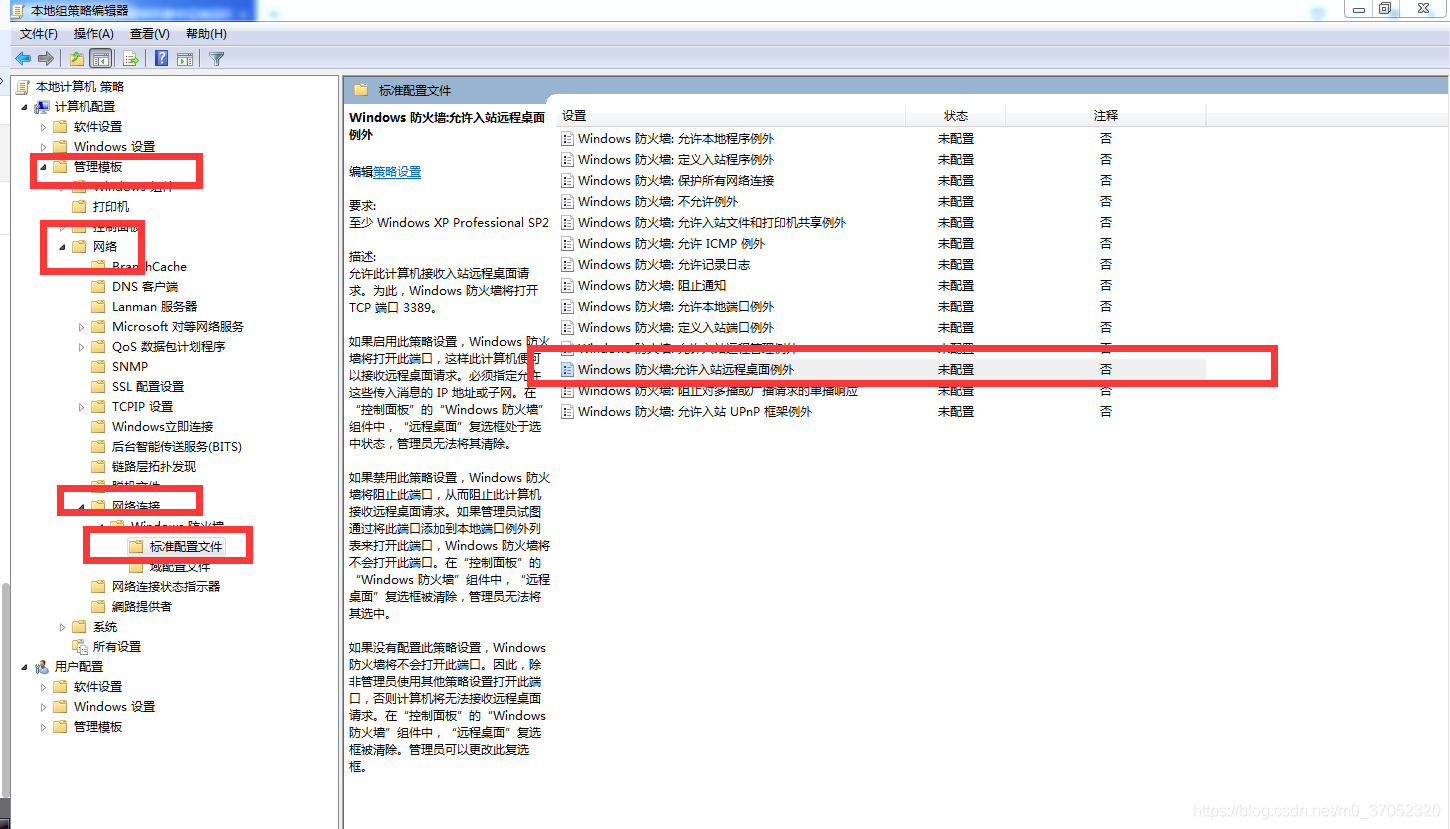Sort by the 状态 column header
The height and width of the screenshot is (829, 1450).
956,116
